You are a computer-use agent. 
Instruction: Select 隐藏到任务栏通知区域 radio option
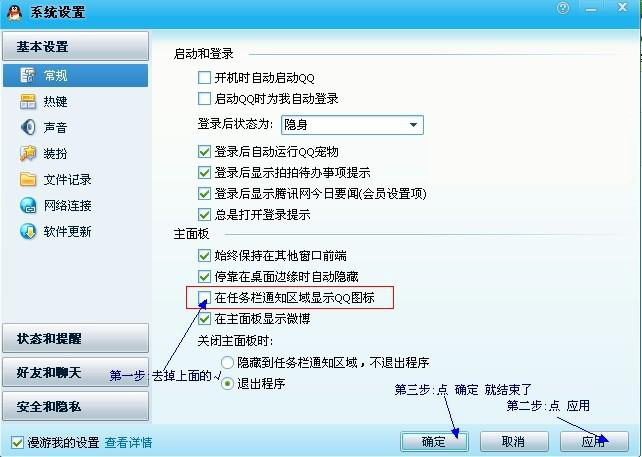tap(227, 363)
